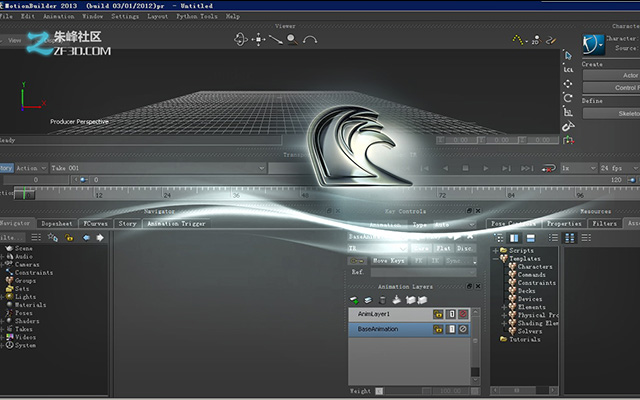The width and height of the screenshot is (640, 400).
Task: Open the 24 fps dropdown
Action: click(x=619, y=168)
